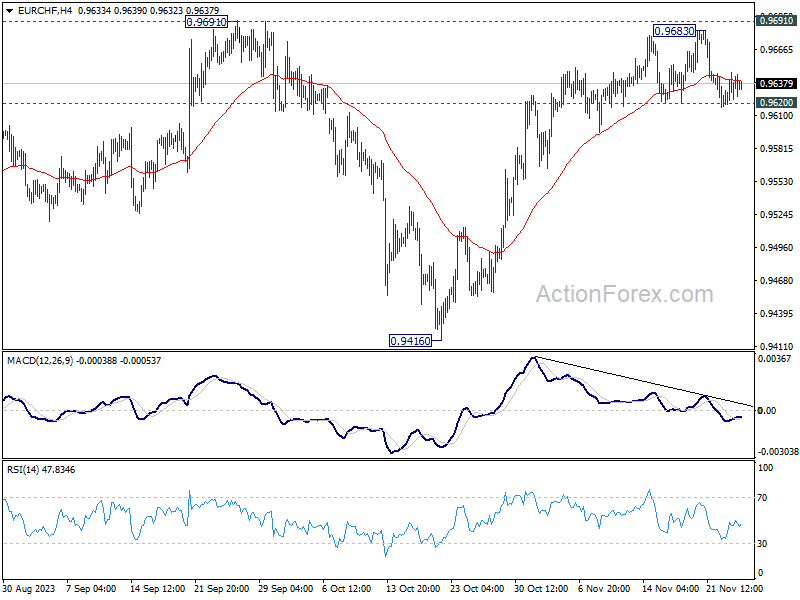Screen dimensions: 800x600
Task: Select the 0.96910 resistance axis tag
Action: coord(776,20)
